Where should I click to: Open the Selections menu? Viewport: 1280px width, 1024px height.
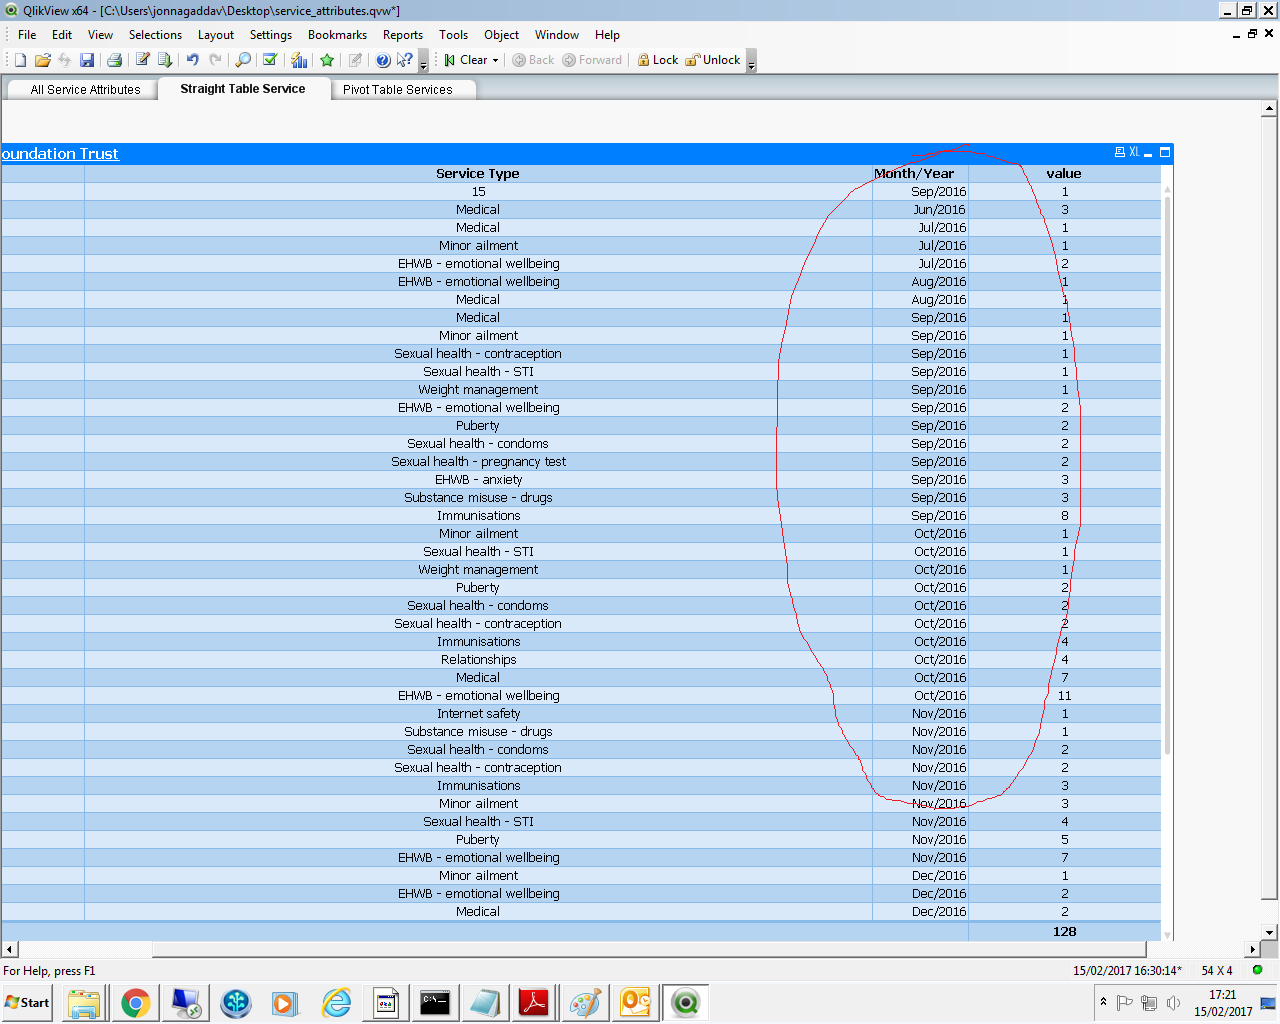click(155, 34)
